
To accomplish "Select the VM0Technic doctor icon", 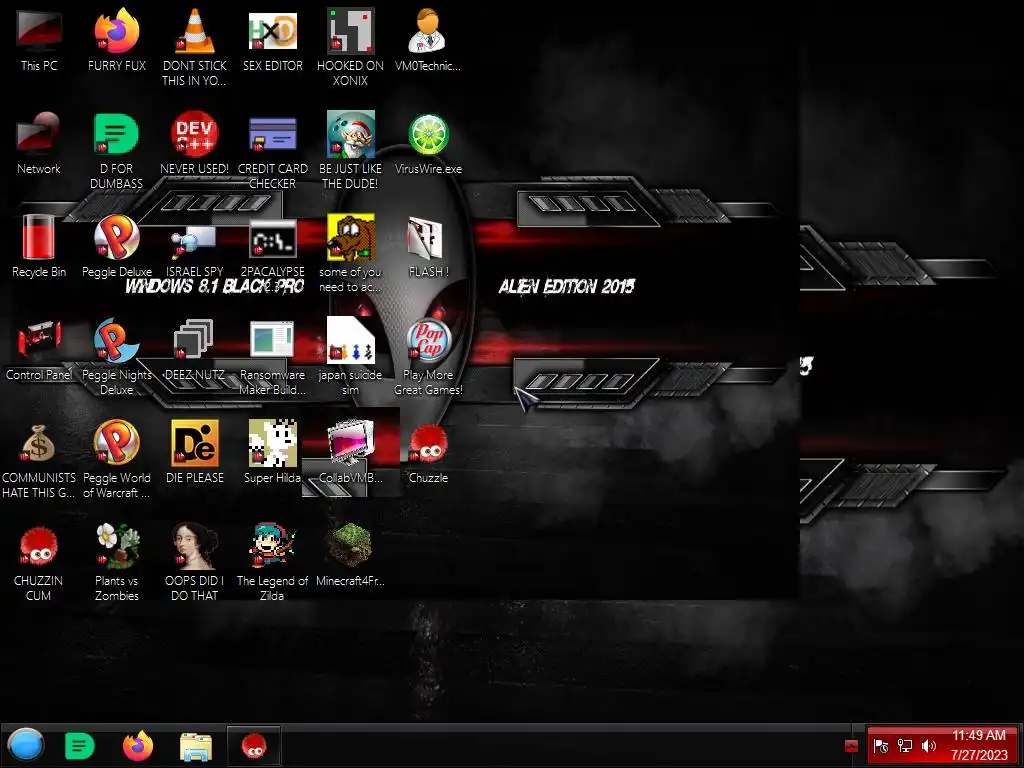I will (x=428, y=40).
